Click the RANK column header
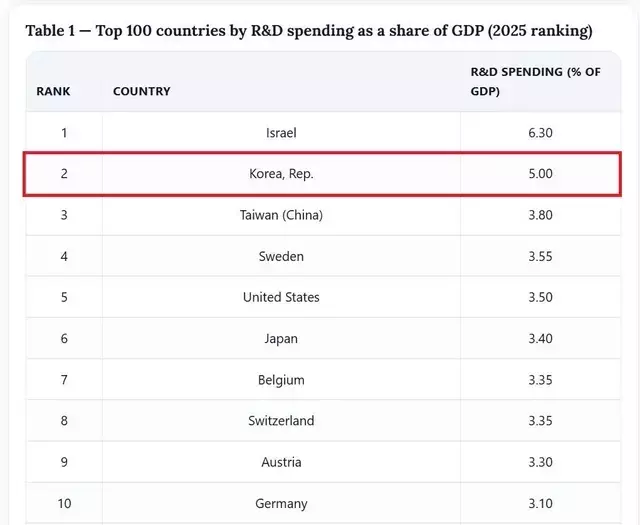Viewport: 640px width, 525px height. (53, 91)
